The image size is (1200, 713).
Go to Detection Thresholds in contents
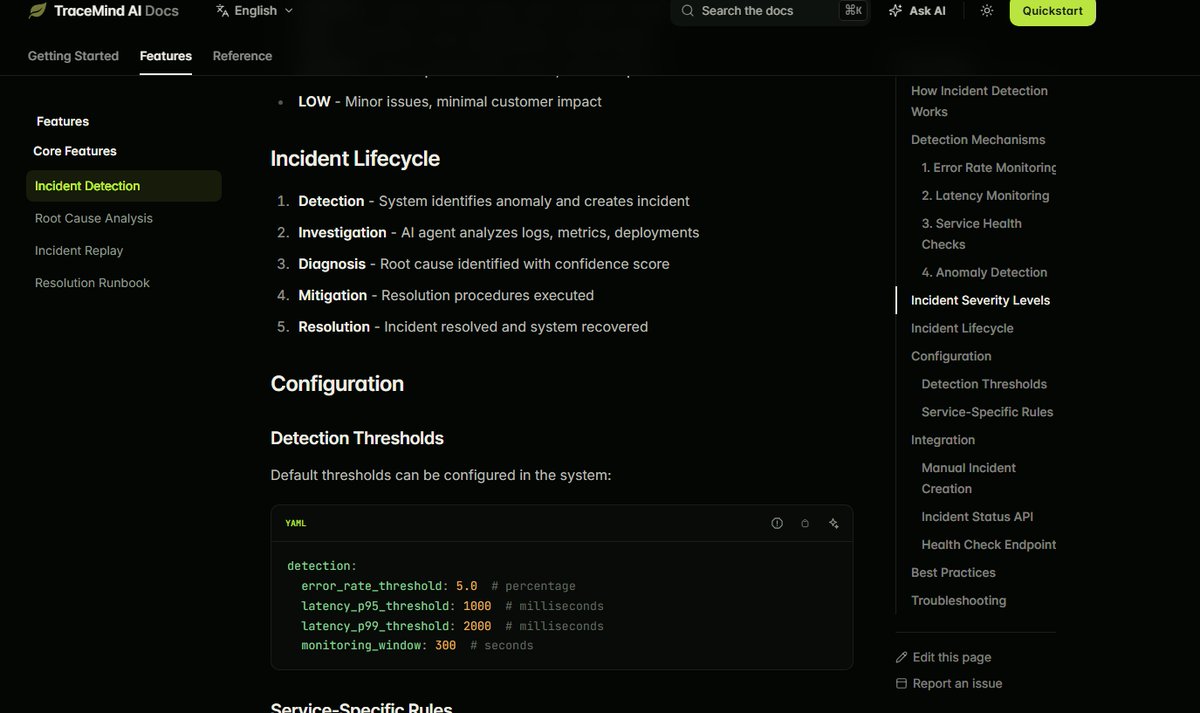coord(984,384)
